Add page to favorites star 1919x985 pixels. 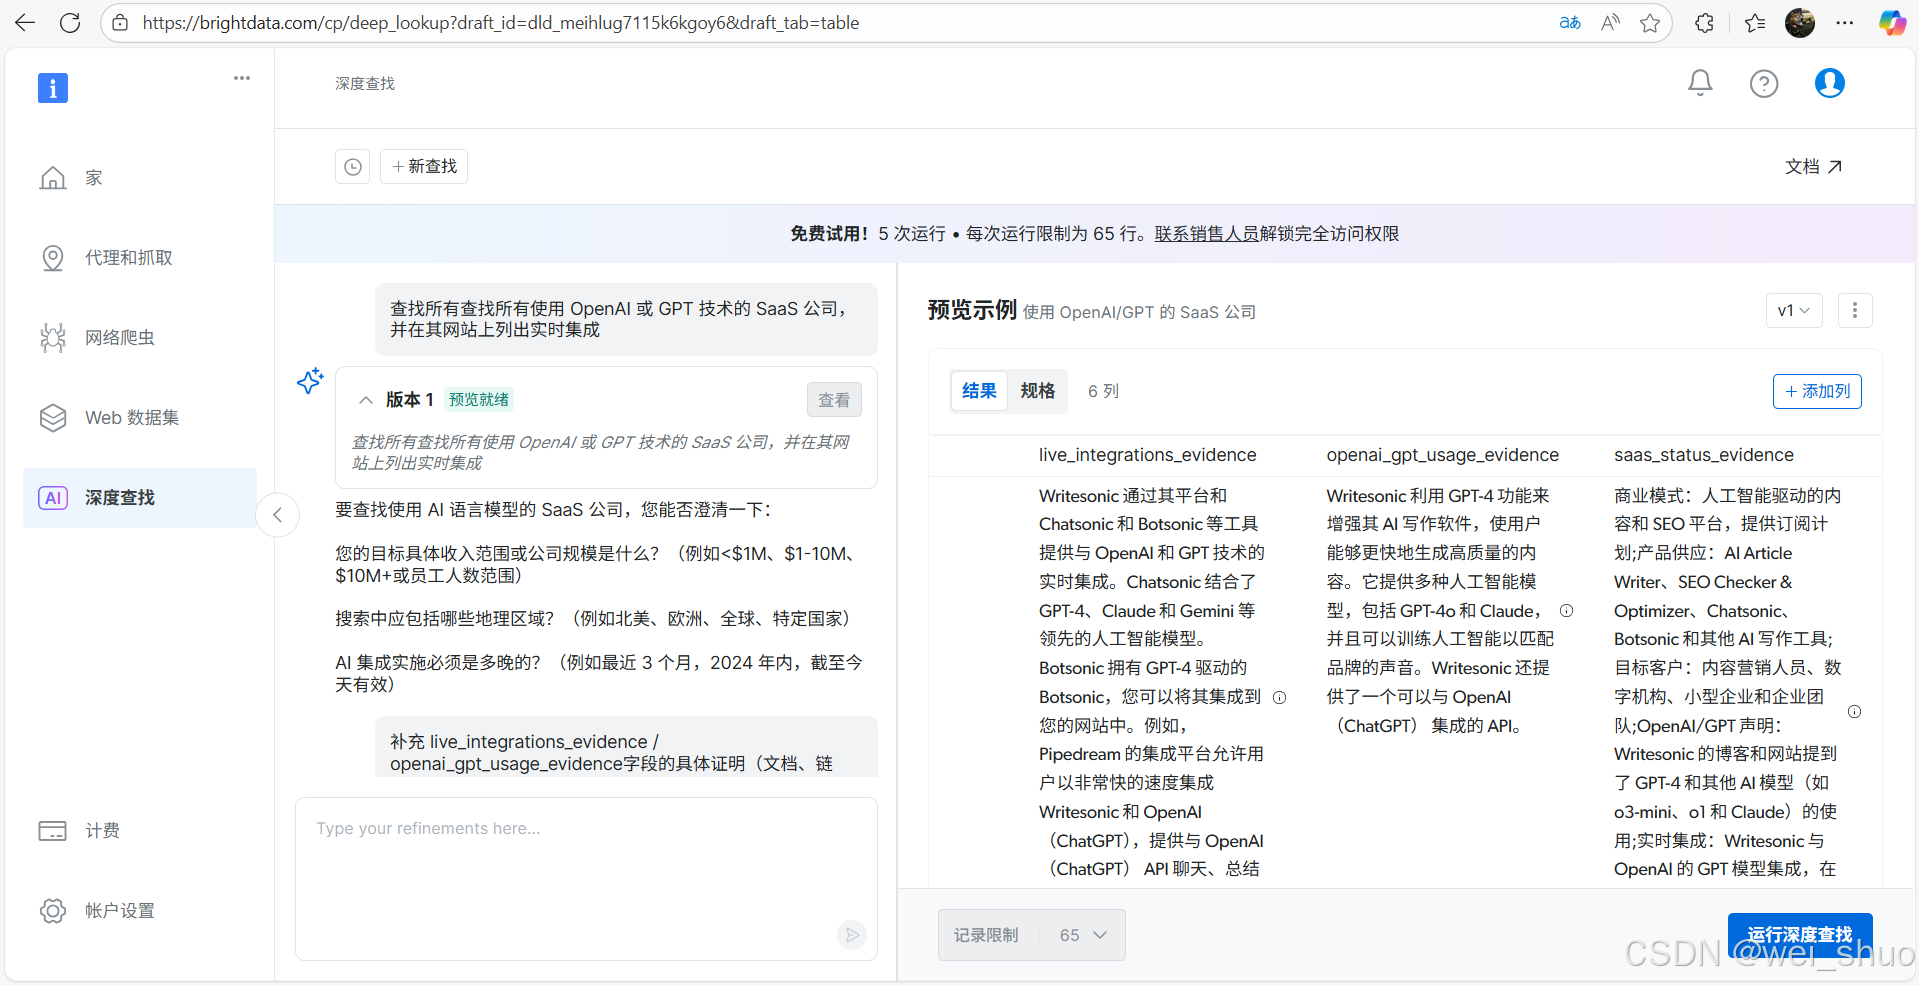1650,22
